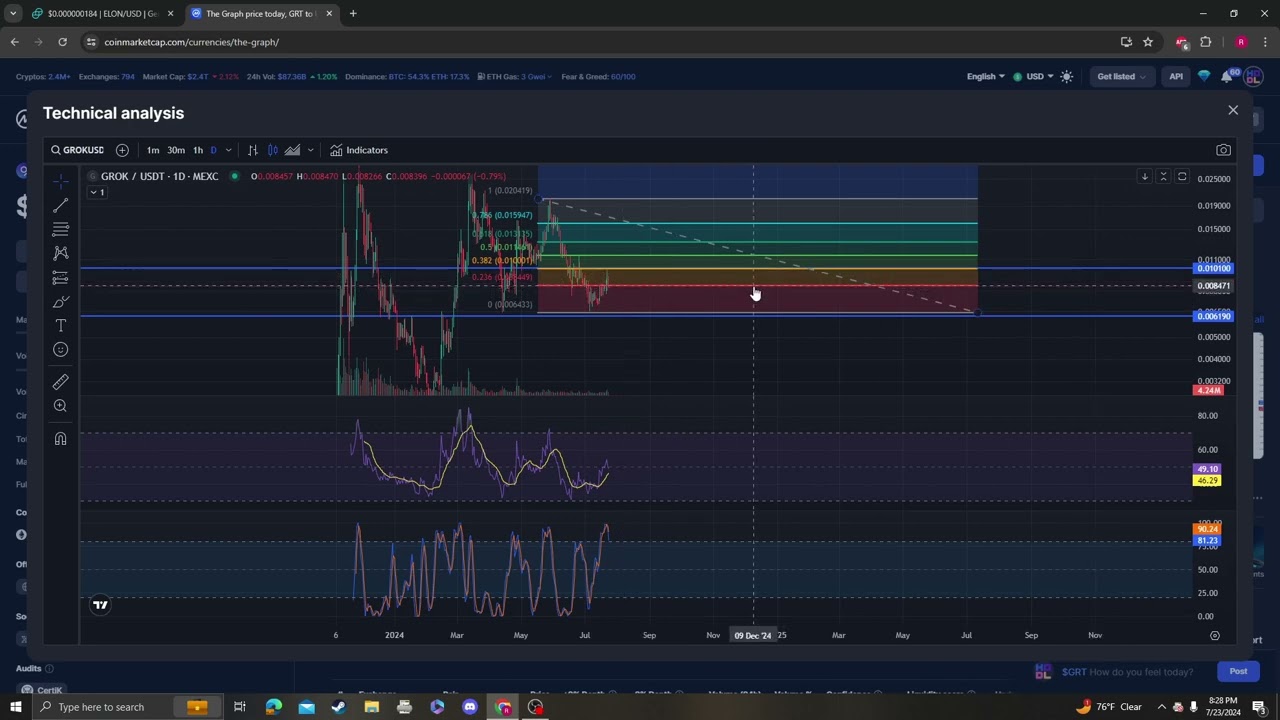This screenshot has width=1280, height=720.
Task: Open Windows Start menu
Action: coord(15,707)
